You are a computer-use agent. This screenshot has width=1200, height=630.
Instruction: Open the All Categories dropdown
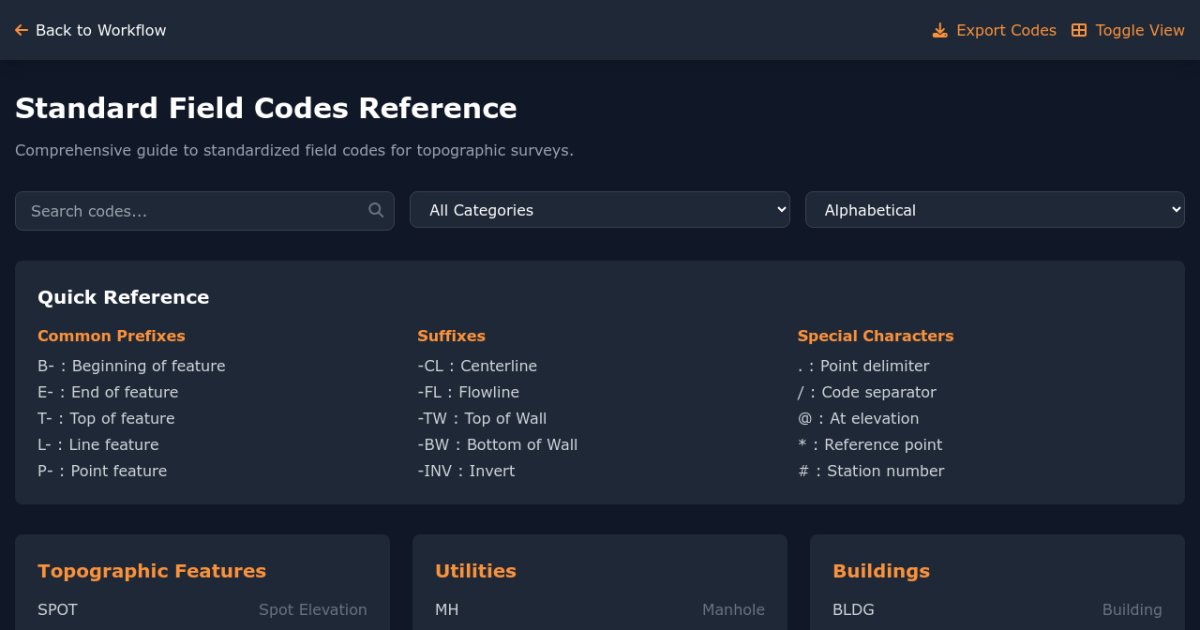pyautogui.click(x=600, y=210)
